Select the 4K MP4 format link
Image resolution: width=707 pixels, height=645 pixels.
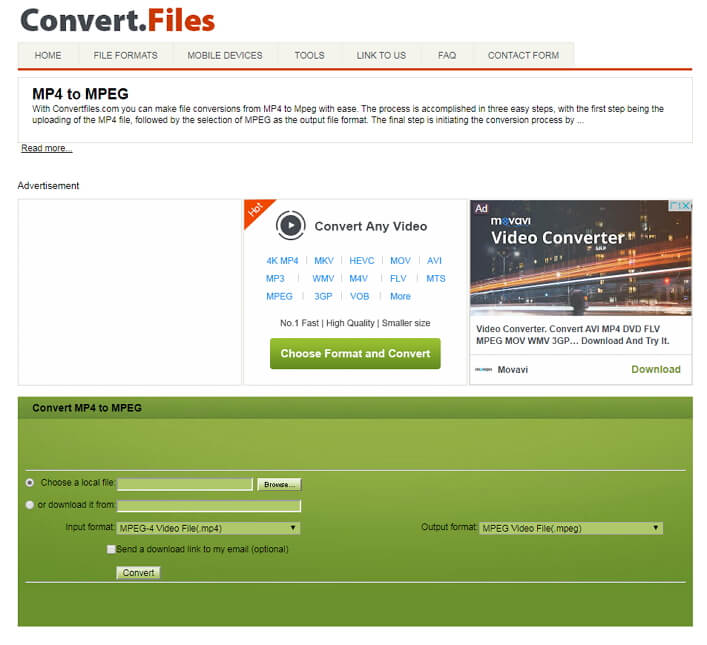(282, 261)
